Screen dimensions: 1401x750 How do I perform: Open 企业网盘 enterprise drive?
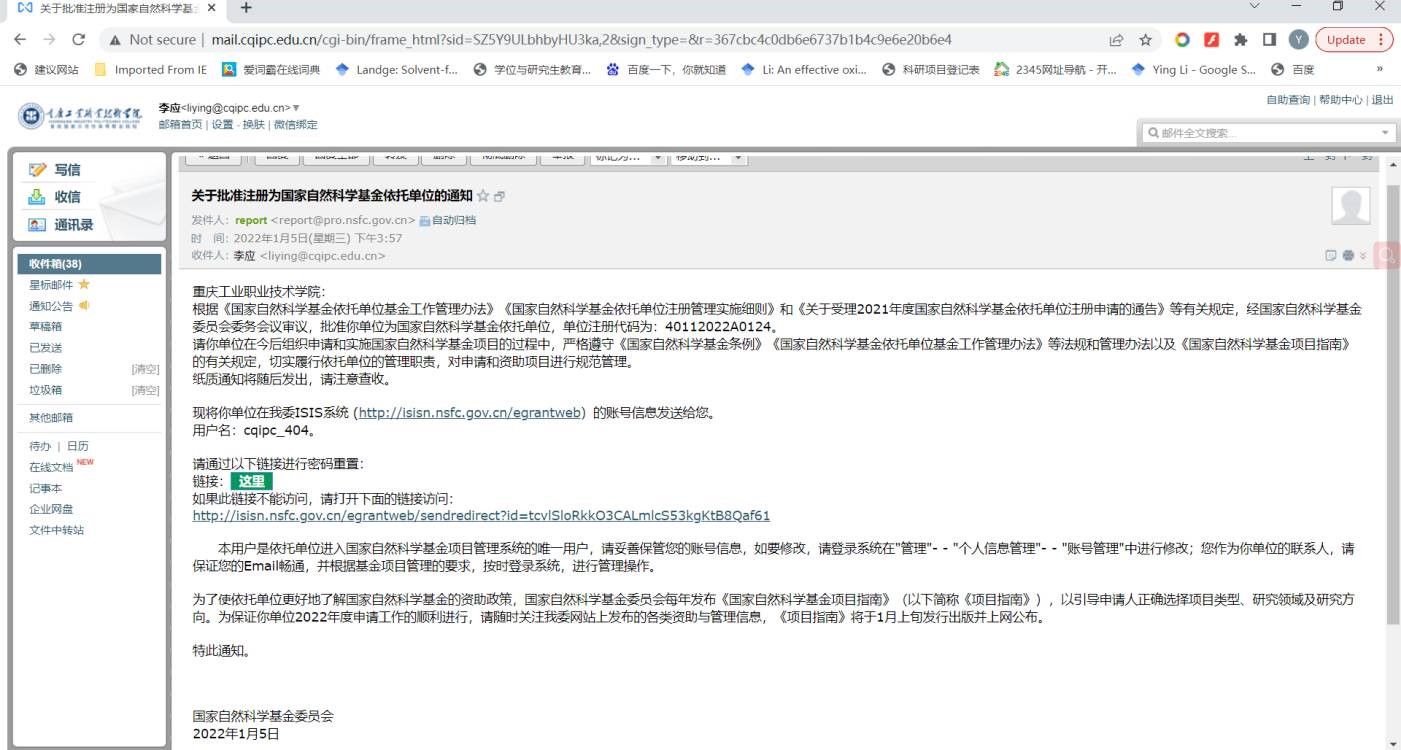click(x=51, y=509)
